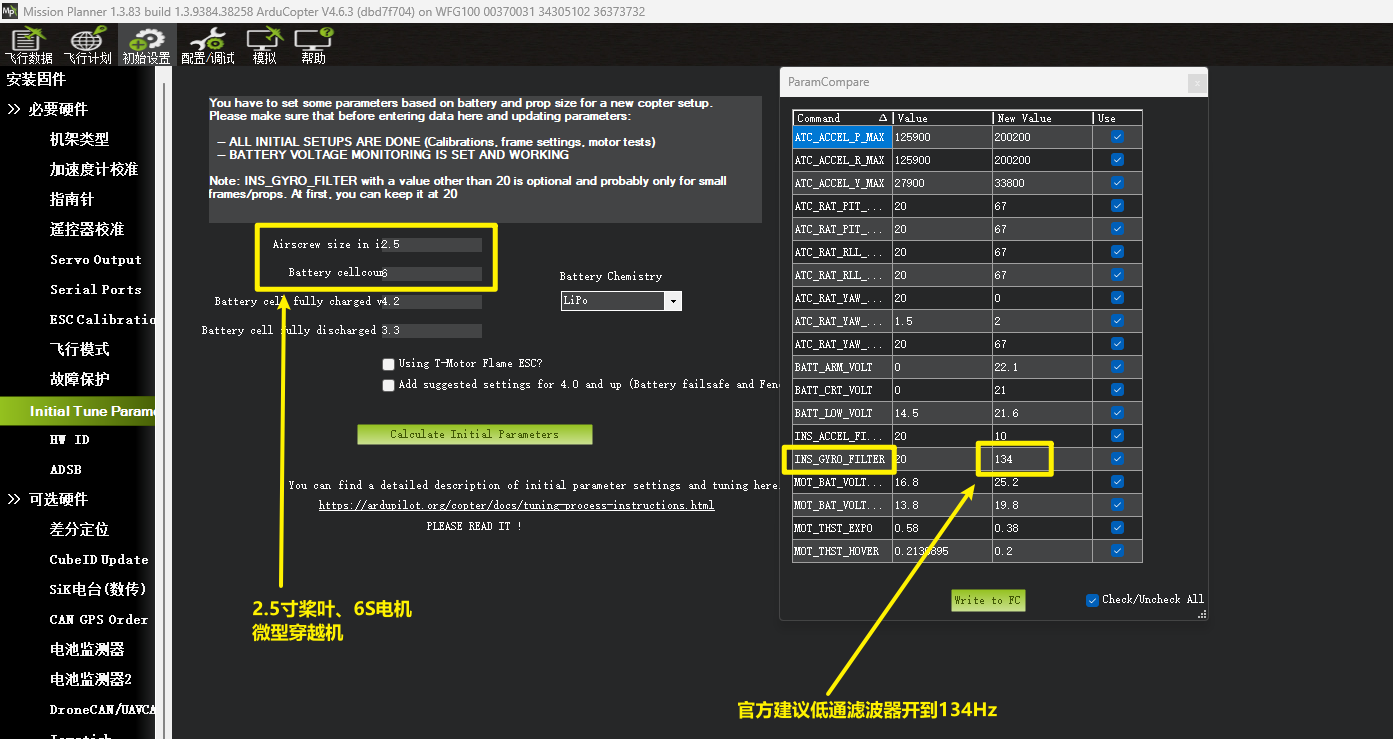Viewport: 1393px width, 739px height.
Task: Click ATC_ACCEL_Y_MAX new value 33800 cell
Action: [x=1042, y=183]
